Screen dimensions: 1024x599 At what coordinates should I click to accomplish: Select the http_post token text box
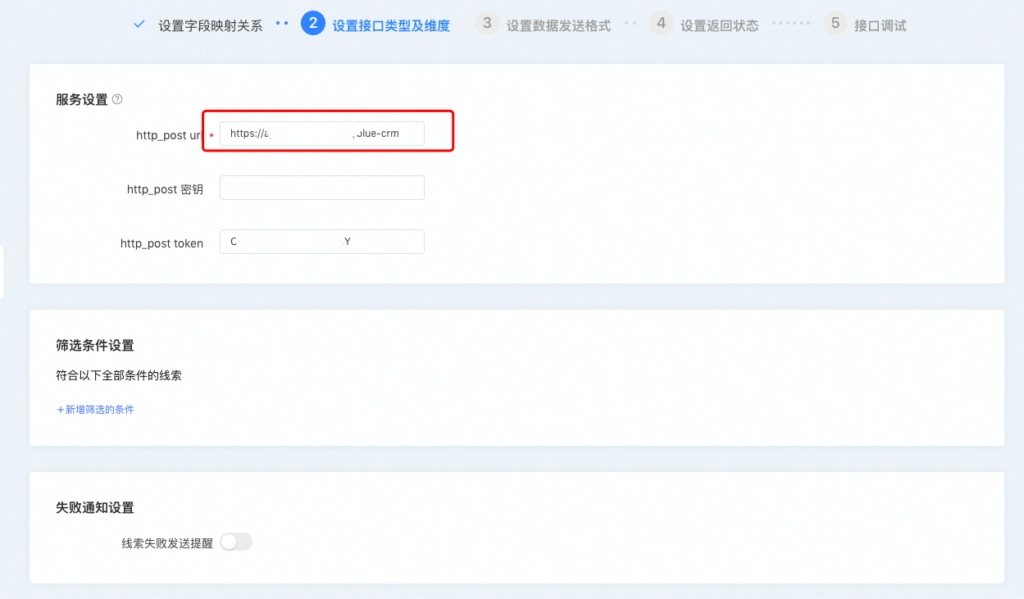pyautogui.click(x=322, y=242)
